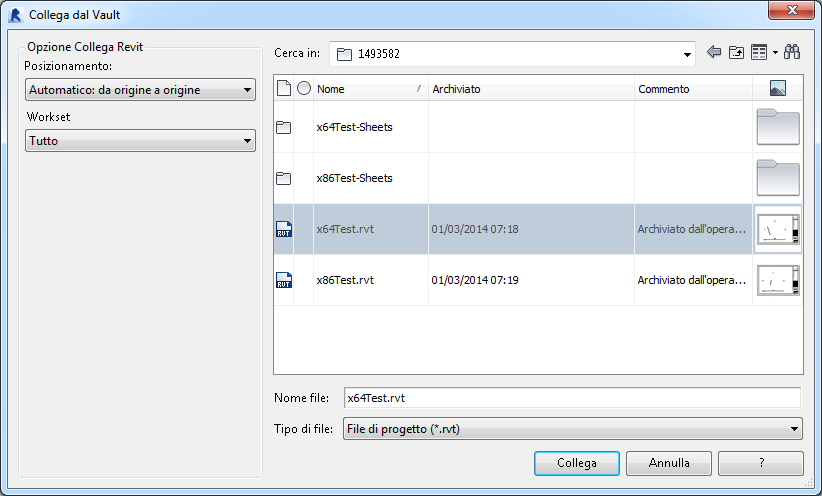
Task: Sort by the Nome column header
Action: click(x=371, y=89)
